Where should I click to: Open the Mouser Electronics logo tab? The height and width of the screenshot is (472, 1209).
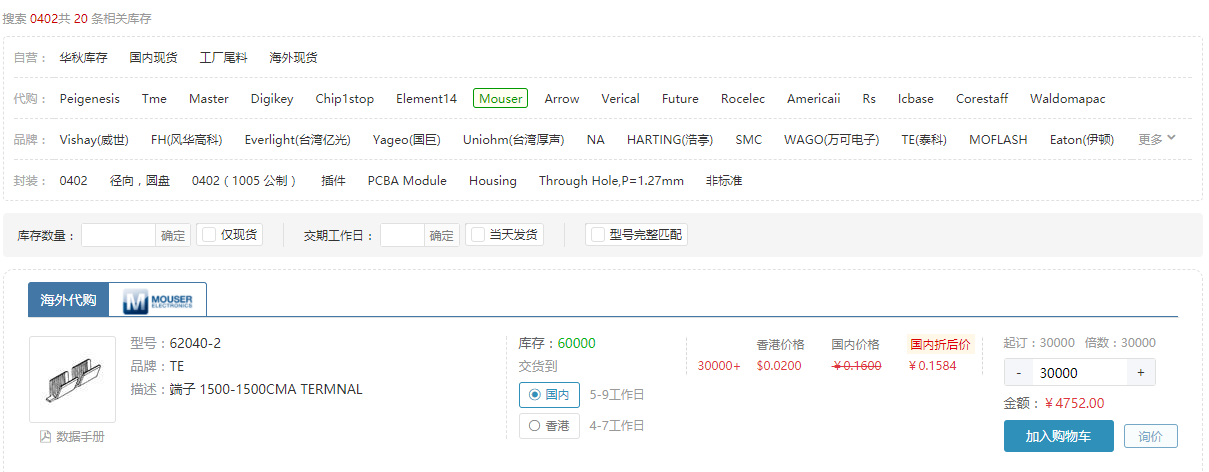click(157, 300)
